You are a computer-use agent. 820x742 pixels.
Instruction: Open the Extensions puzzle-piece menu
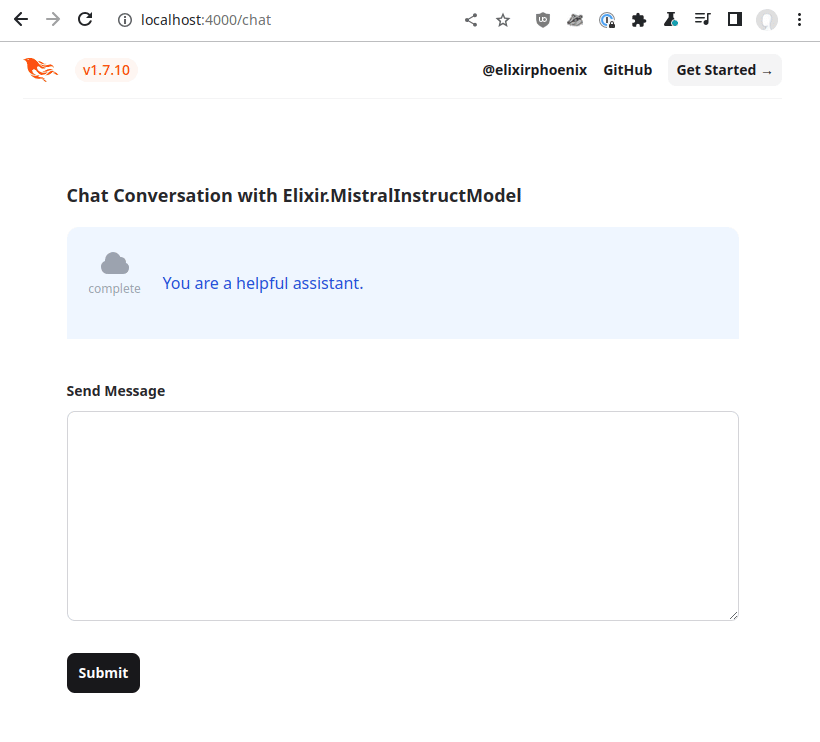pyautogui.click(x=639, y=20)
